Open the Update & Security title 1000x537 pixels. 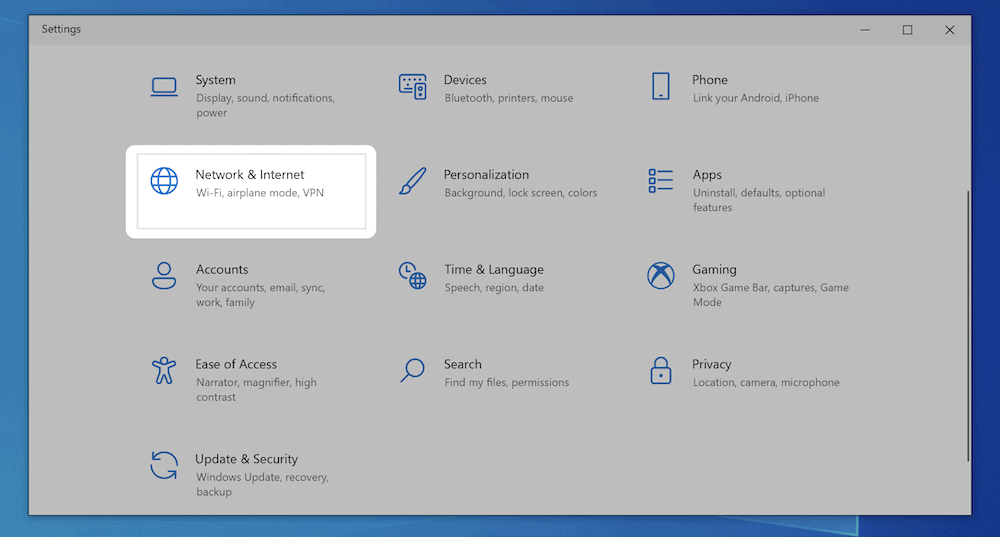tap(246, 459)
